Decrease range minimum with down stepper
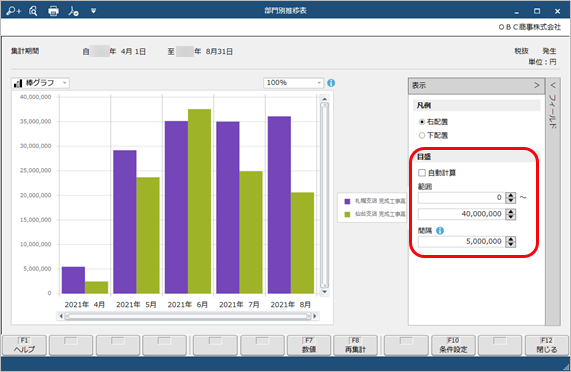This screenshot has height=372, width=571. pos(511,201)
